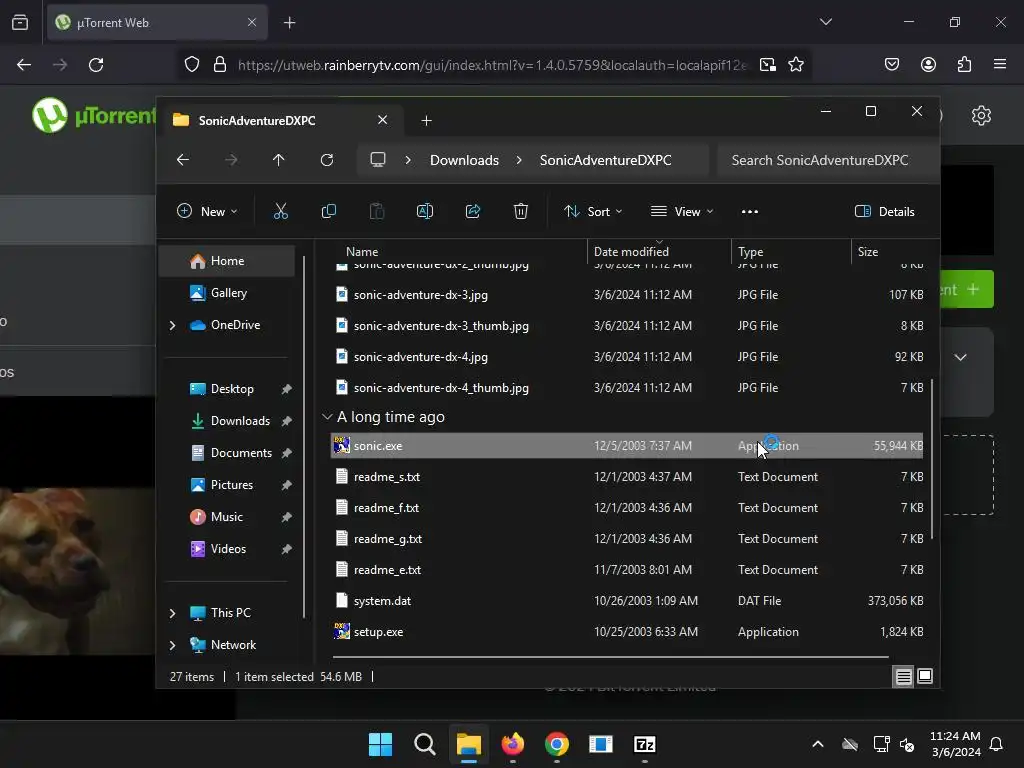This screenshot has height=768, width=1024.
Task: Add a new File Explorer tab
Action: 426,120
